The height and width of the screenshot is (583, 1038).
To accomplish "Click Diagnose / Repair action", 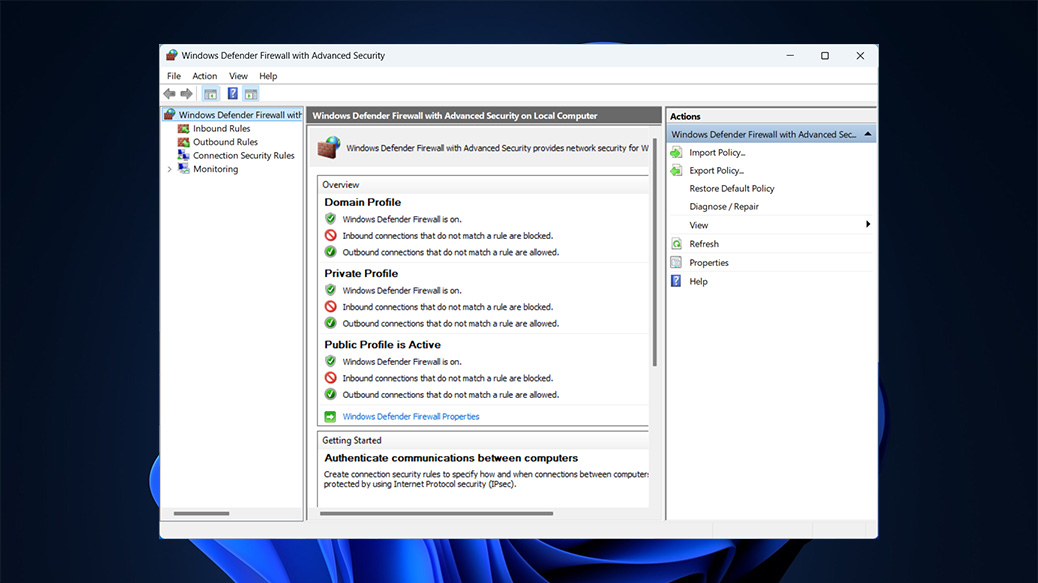I will click(x=724, y=206).
